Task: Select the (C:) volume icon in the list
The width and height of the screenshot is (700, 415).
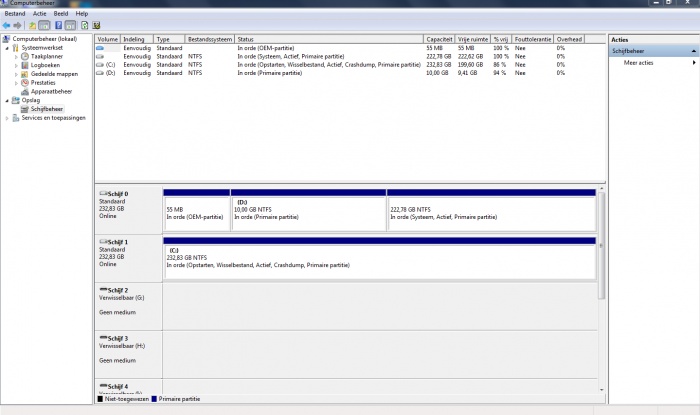Action: tap(101, 64)
